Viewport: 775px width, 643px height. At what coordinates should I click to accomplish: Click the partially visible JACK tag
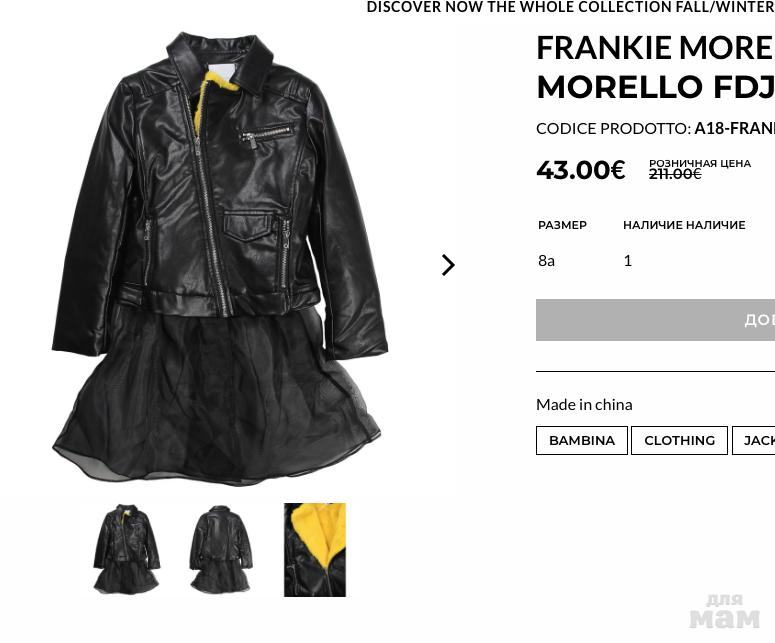[757, 440]
